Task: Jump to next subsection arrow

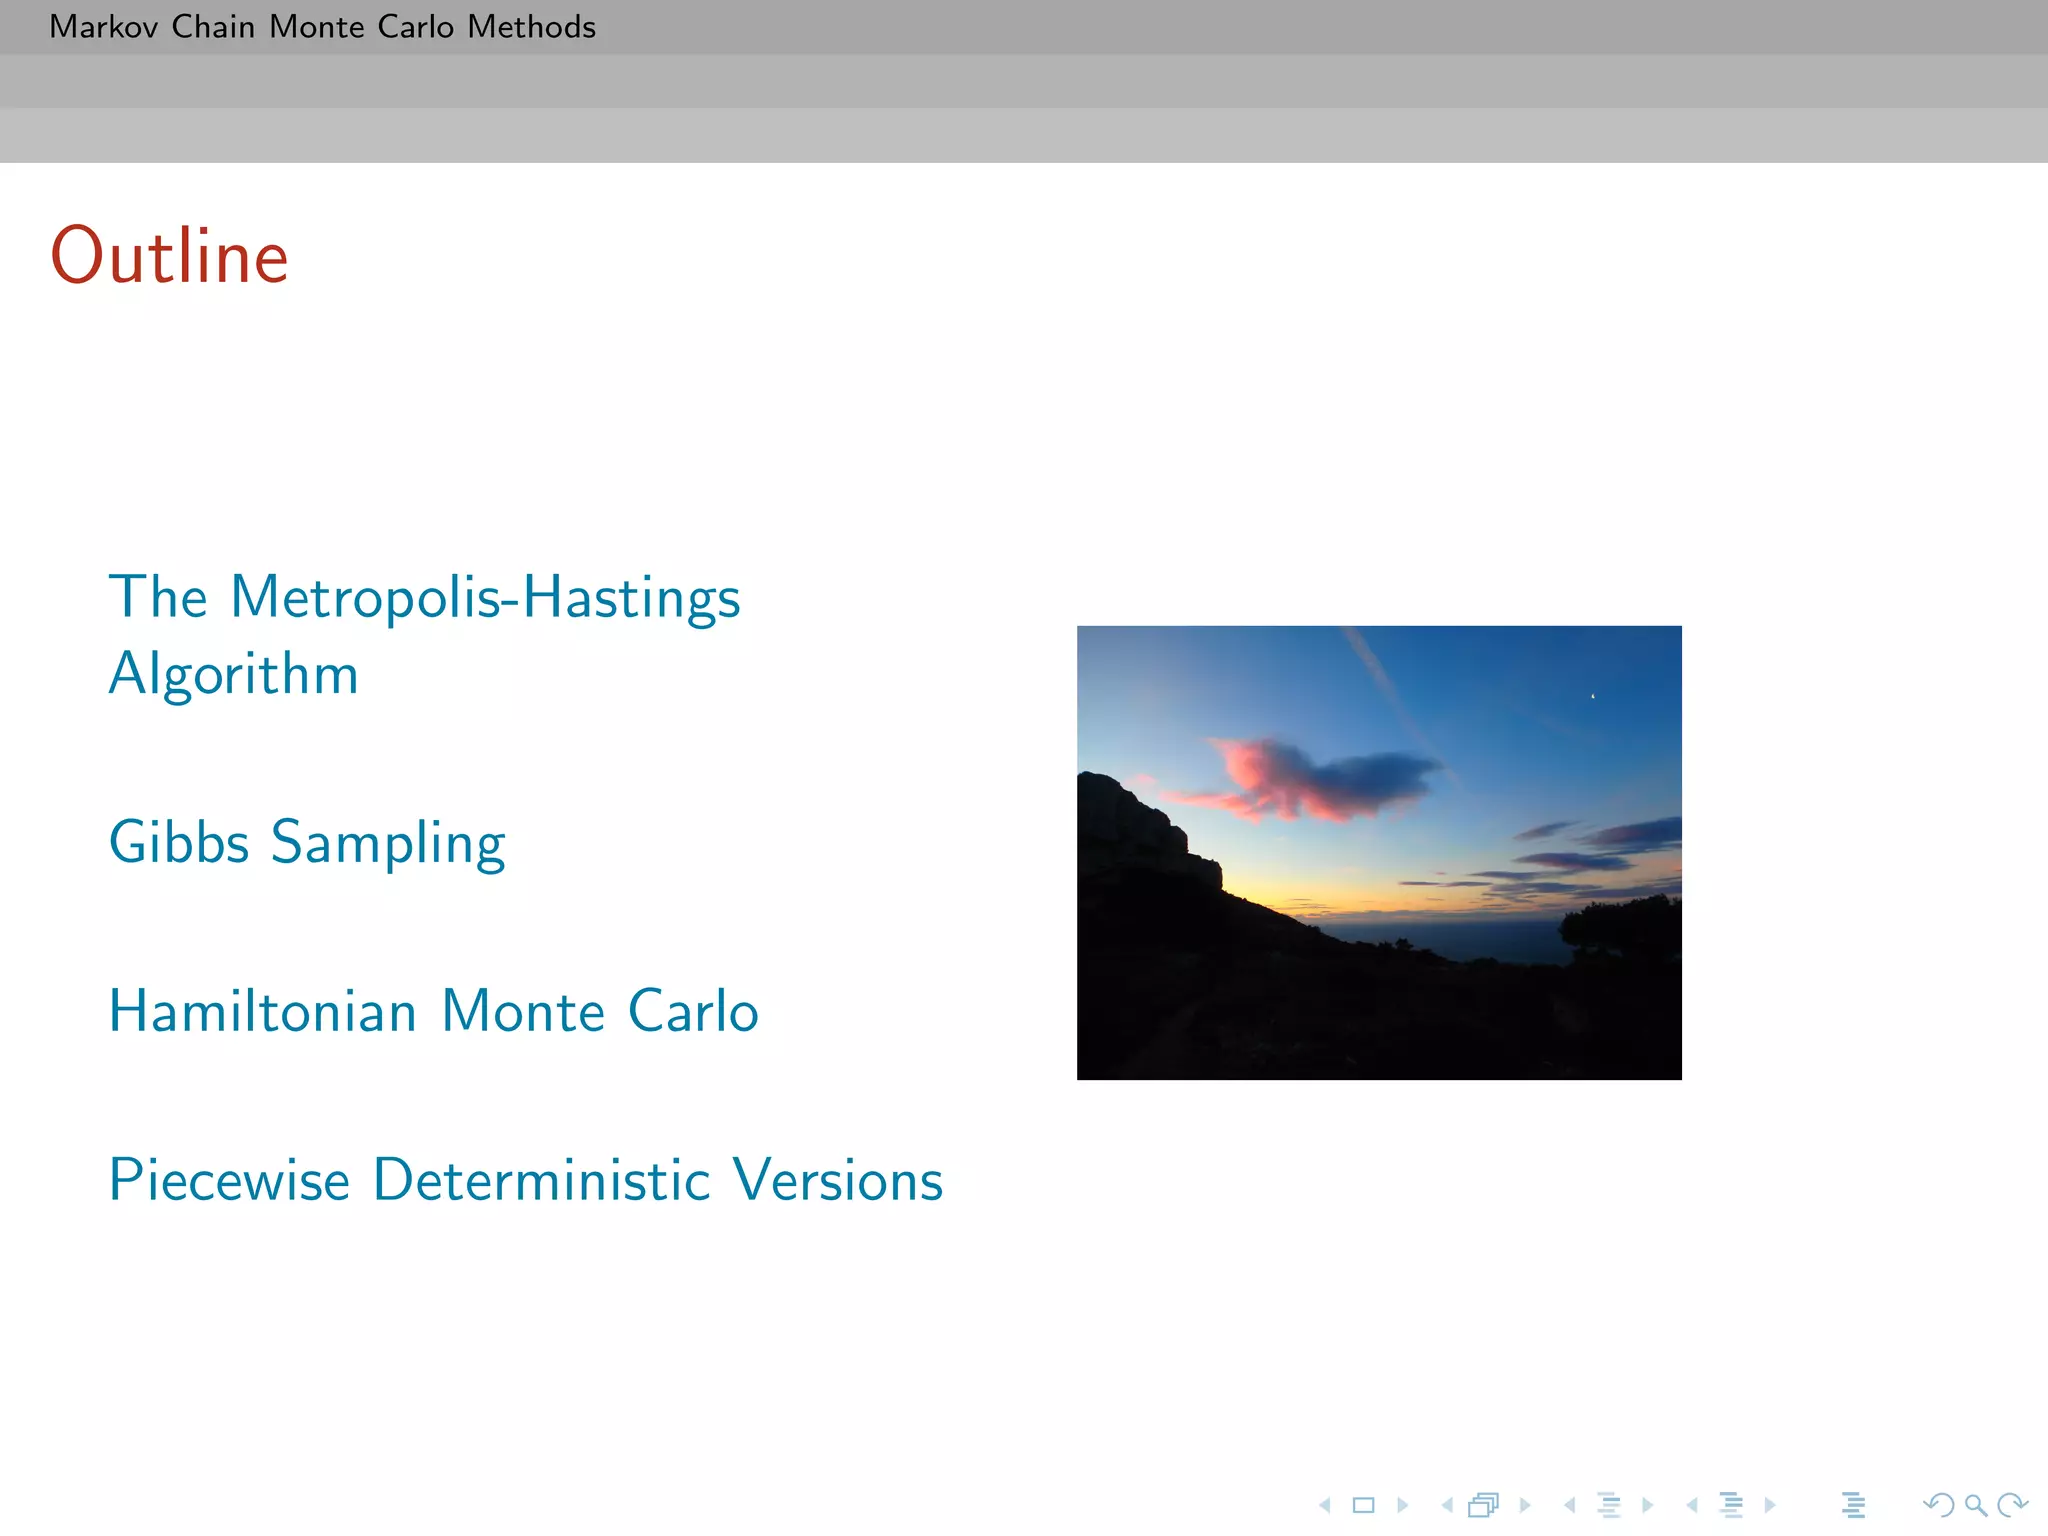Action: coord(1647,1505)
